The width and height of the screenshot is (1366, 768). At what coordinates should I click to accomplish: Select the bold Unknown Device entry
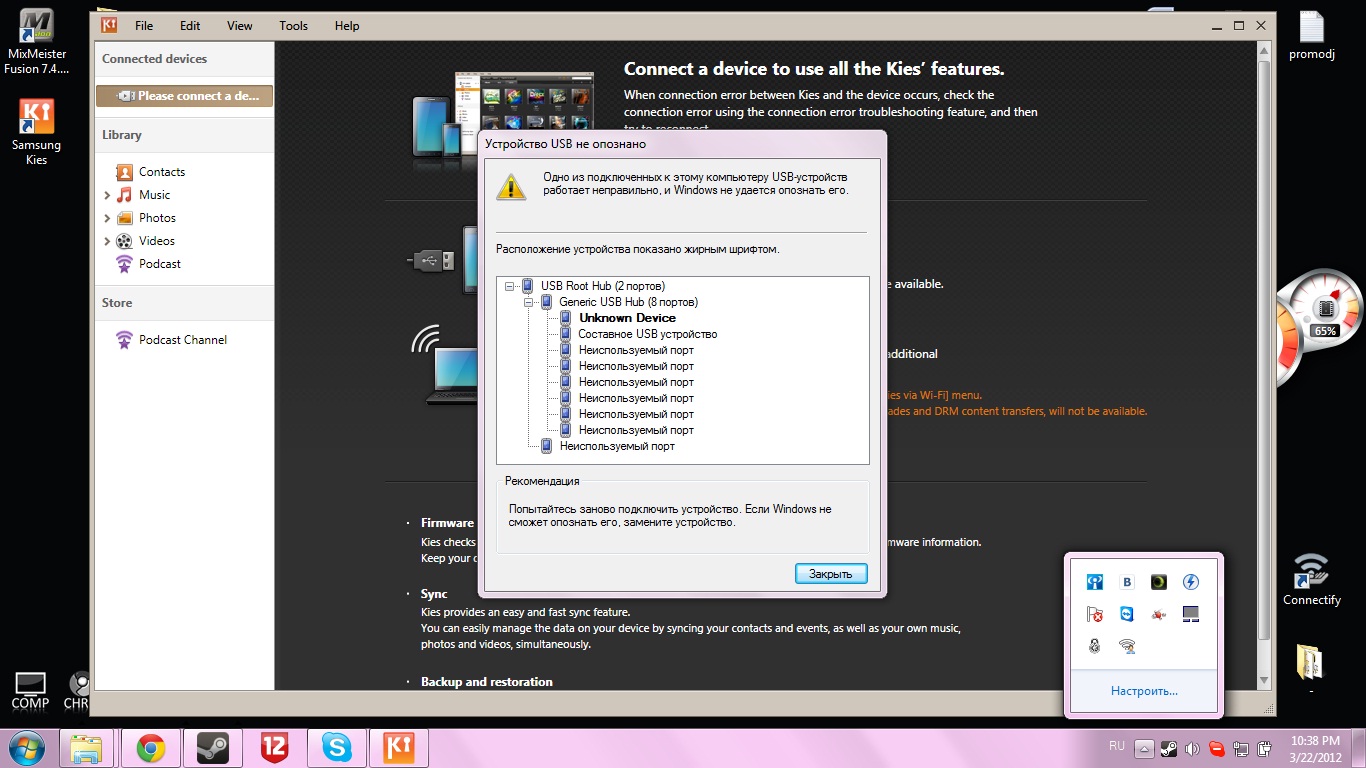point(627,318)
